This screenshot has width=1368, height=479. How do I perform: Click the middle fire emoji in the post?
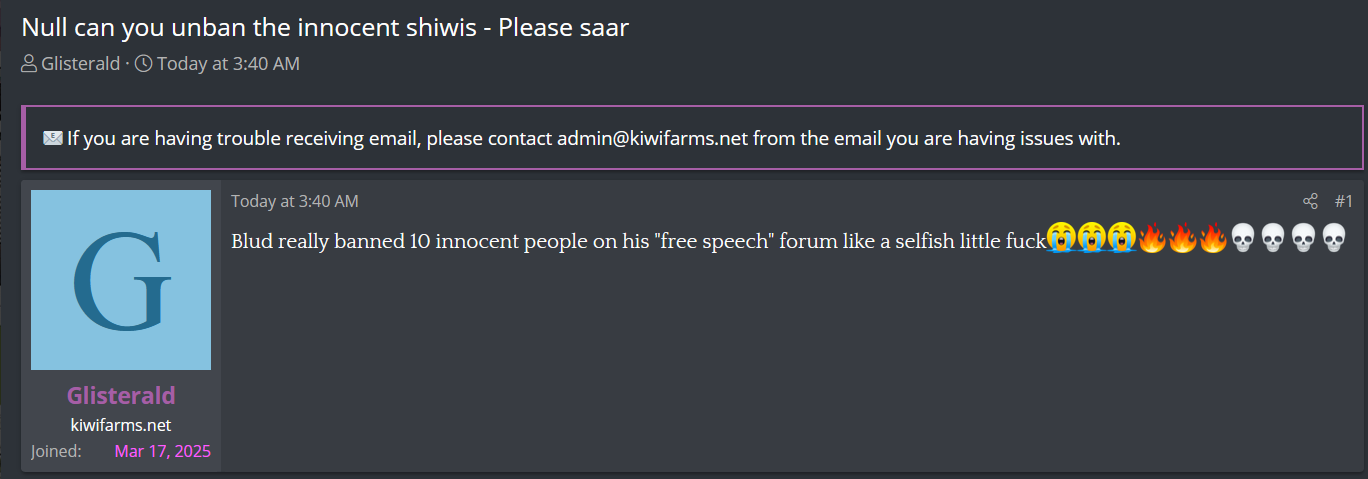point(1182,239)
